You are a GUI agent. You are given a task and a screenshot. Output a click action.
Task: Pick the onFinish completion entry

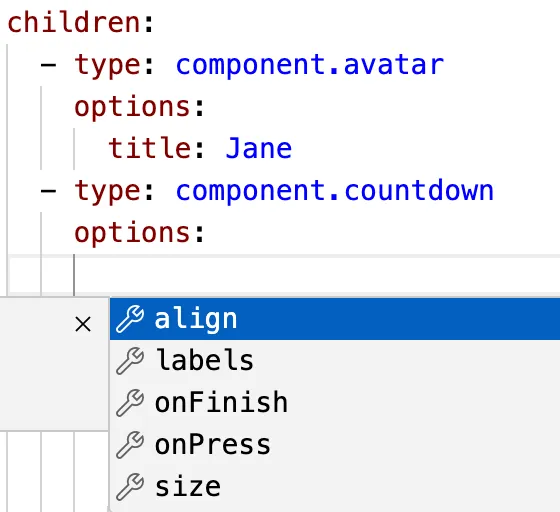335,403
